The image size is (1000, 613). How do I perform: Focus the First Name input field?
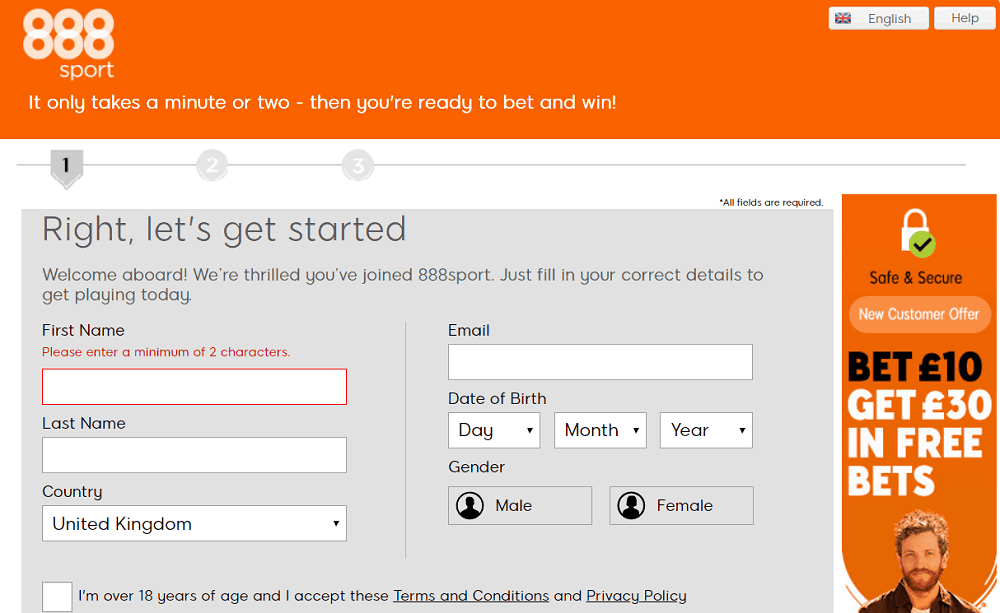click(195, 387)
